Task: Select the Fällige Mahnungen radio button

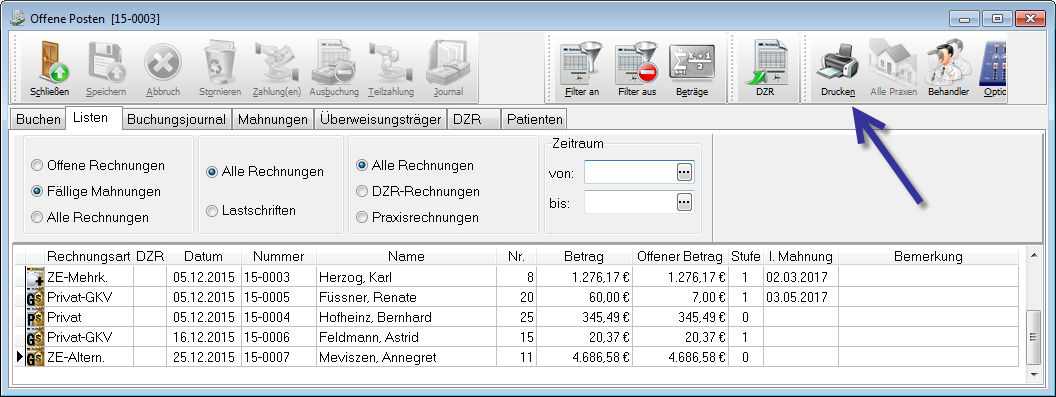Action: coord(37,191)
